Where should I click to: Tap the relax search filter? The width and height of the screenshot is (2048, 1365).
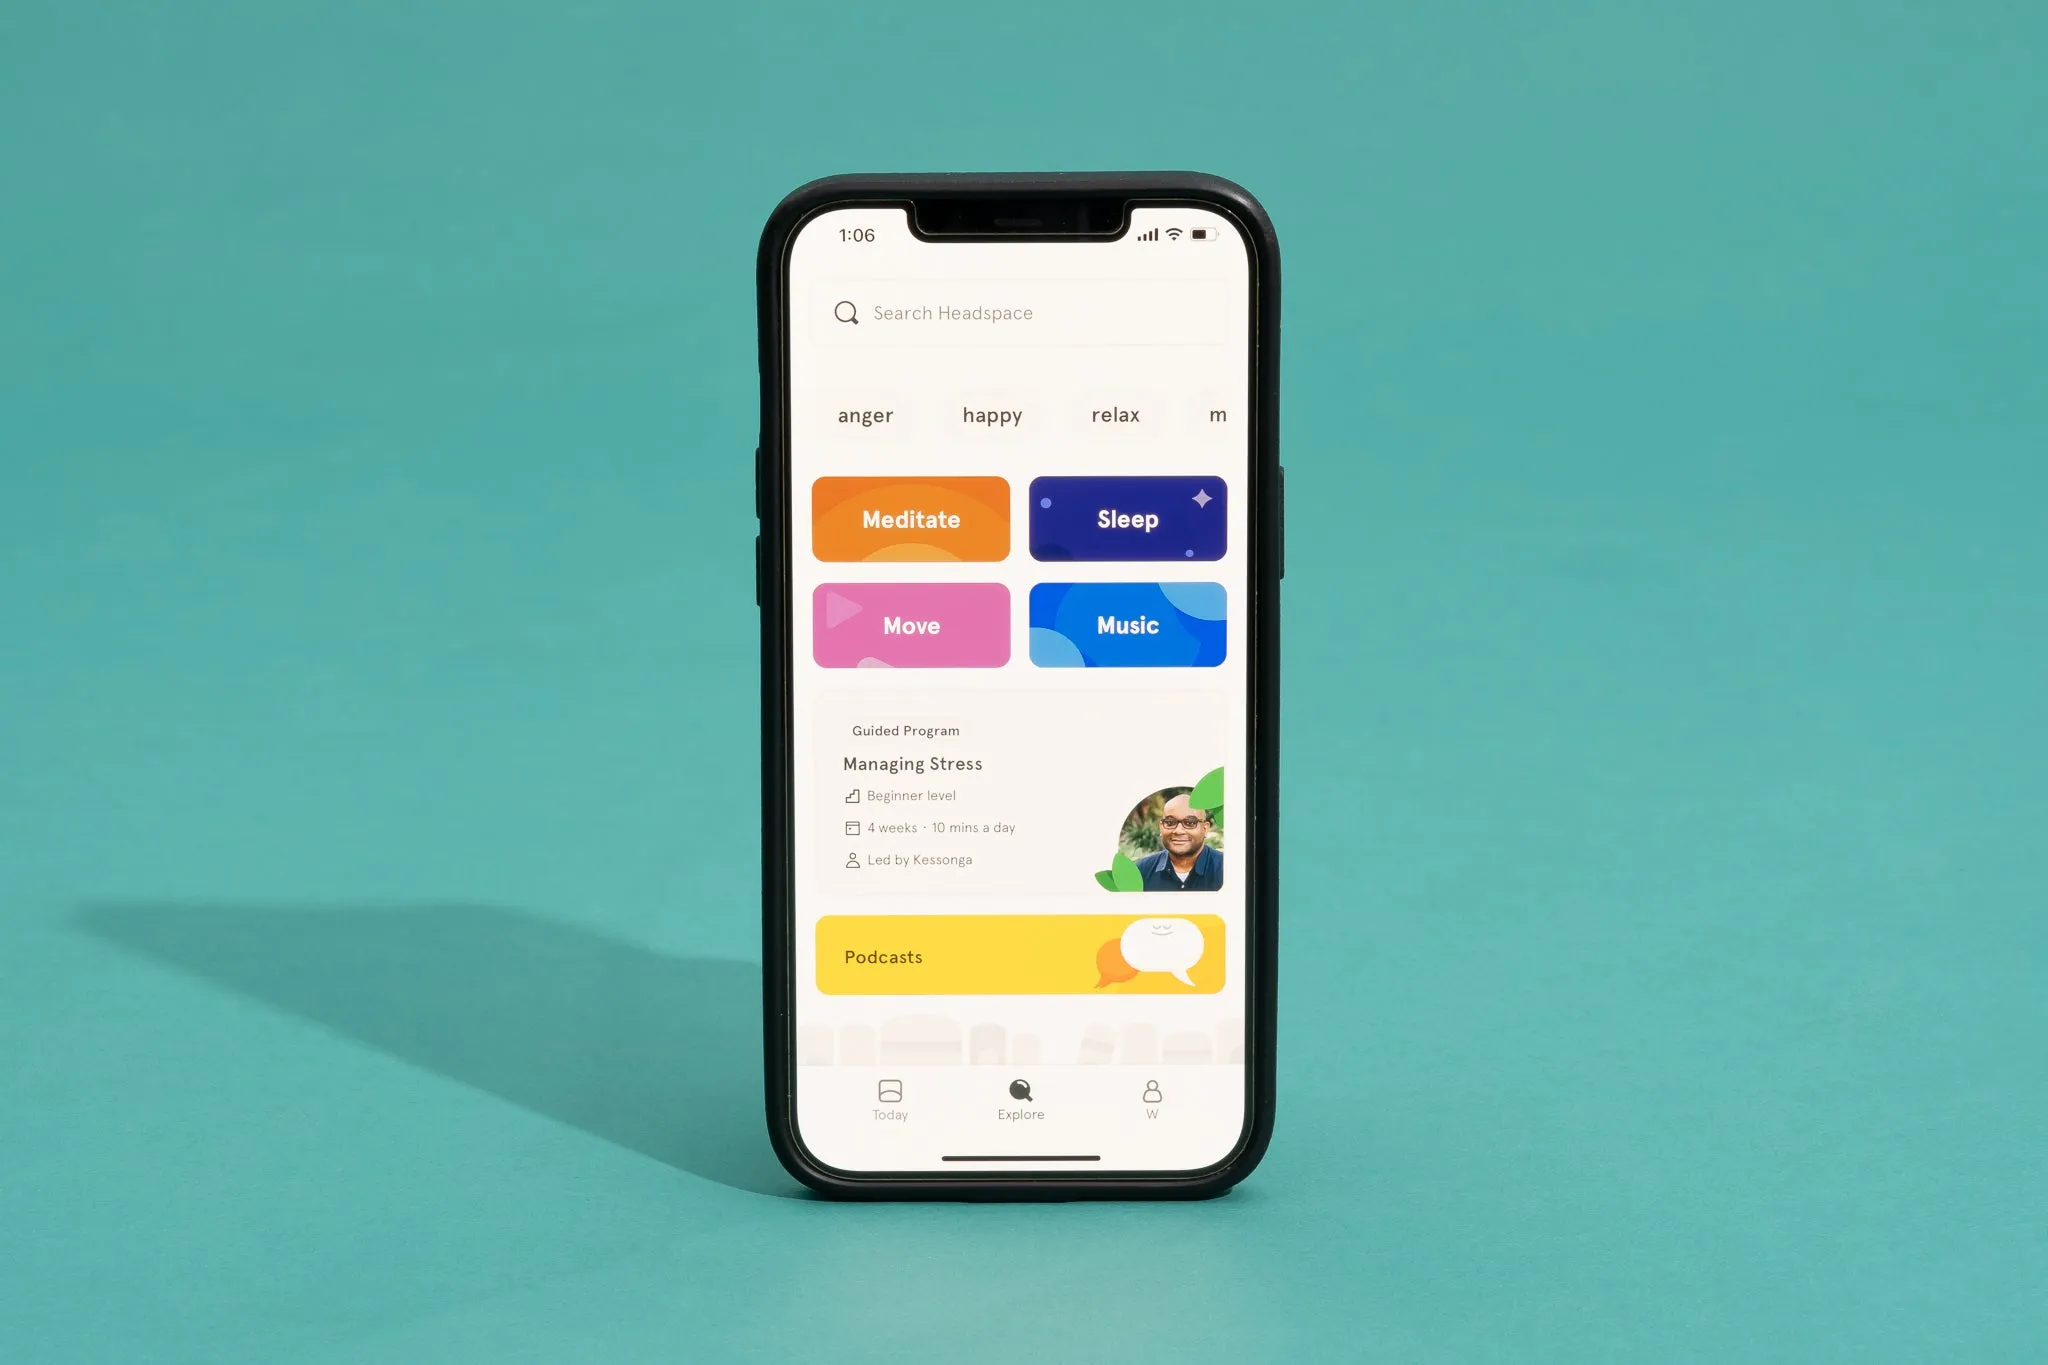pyautogui.click(x=1116, y=413)
